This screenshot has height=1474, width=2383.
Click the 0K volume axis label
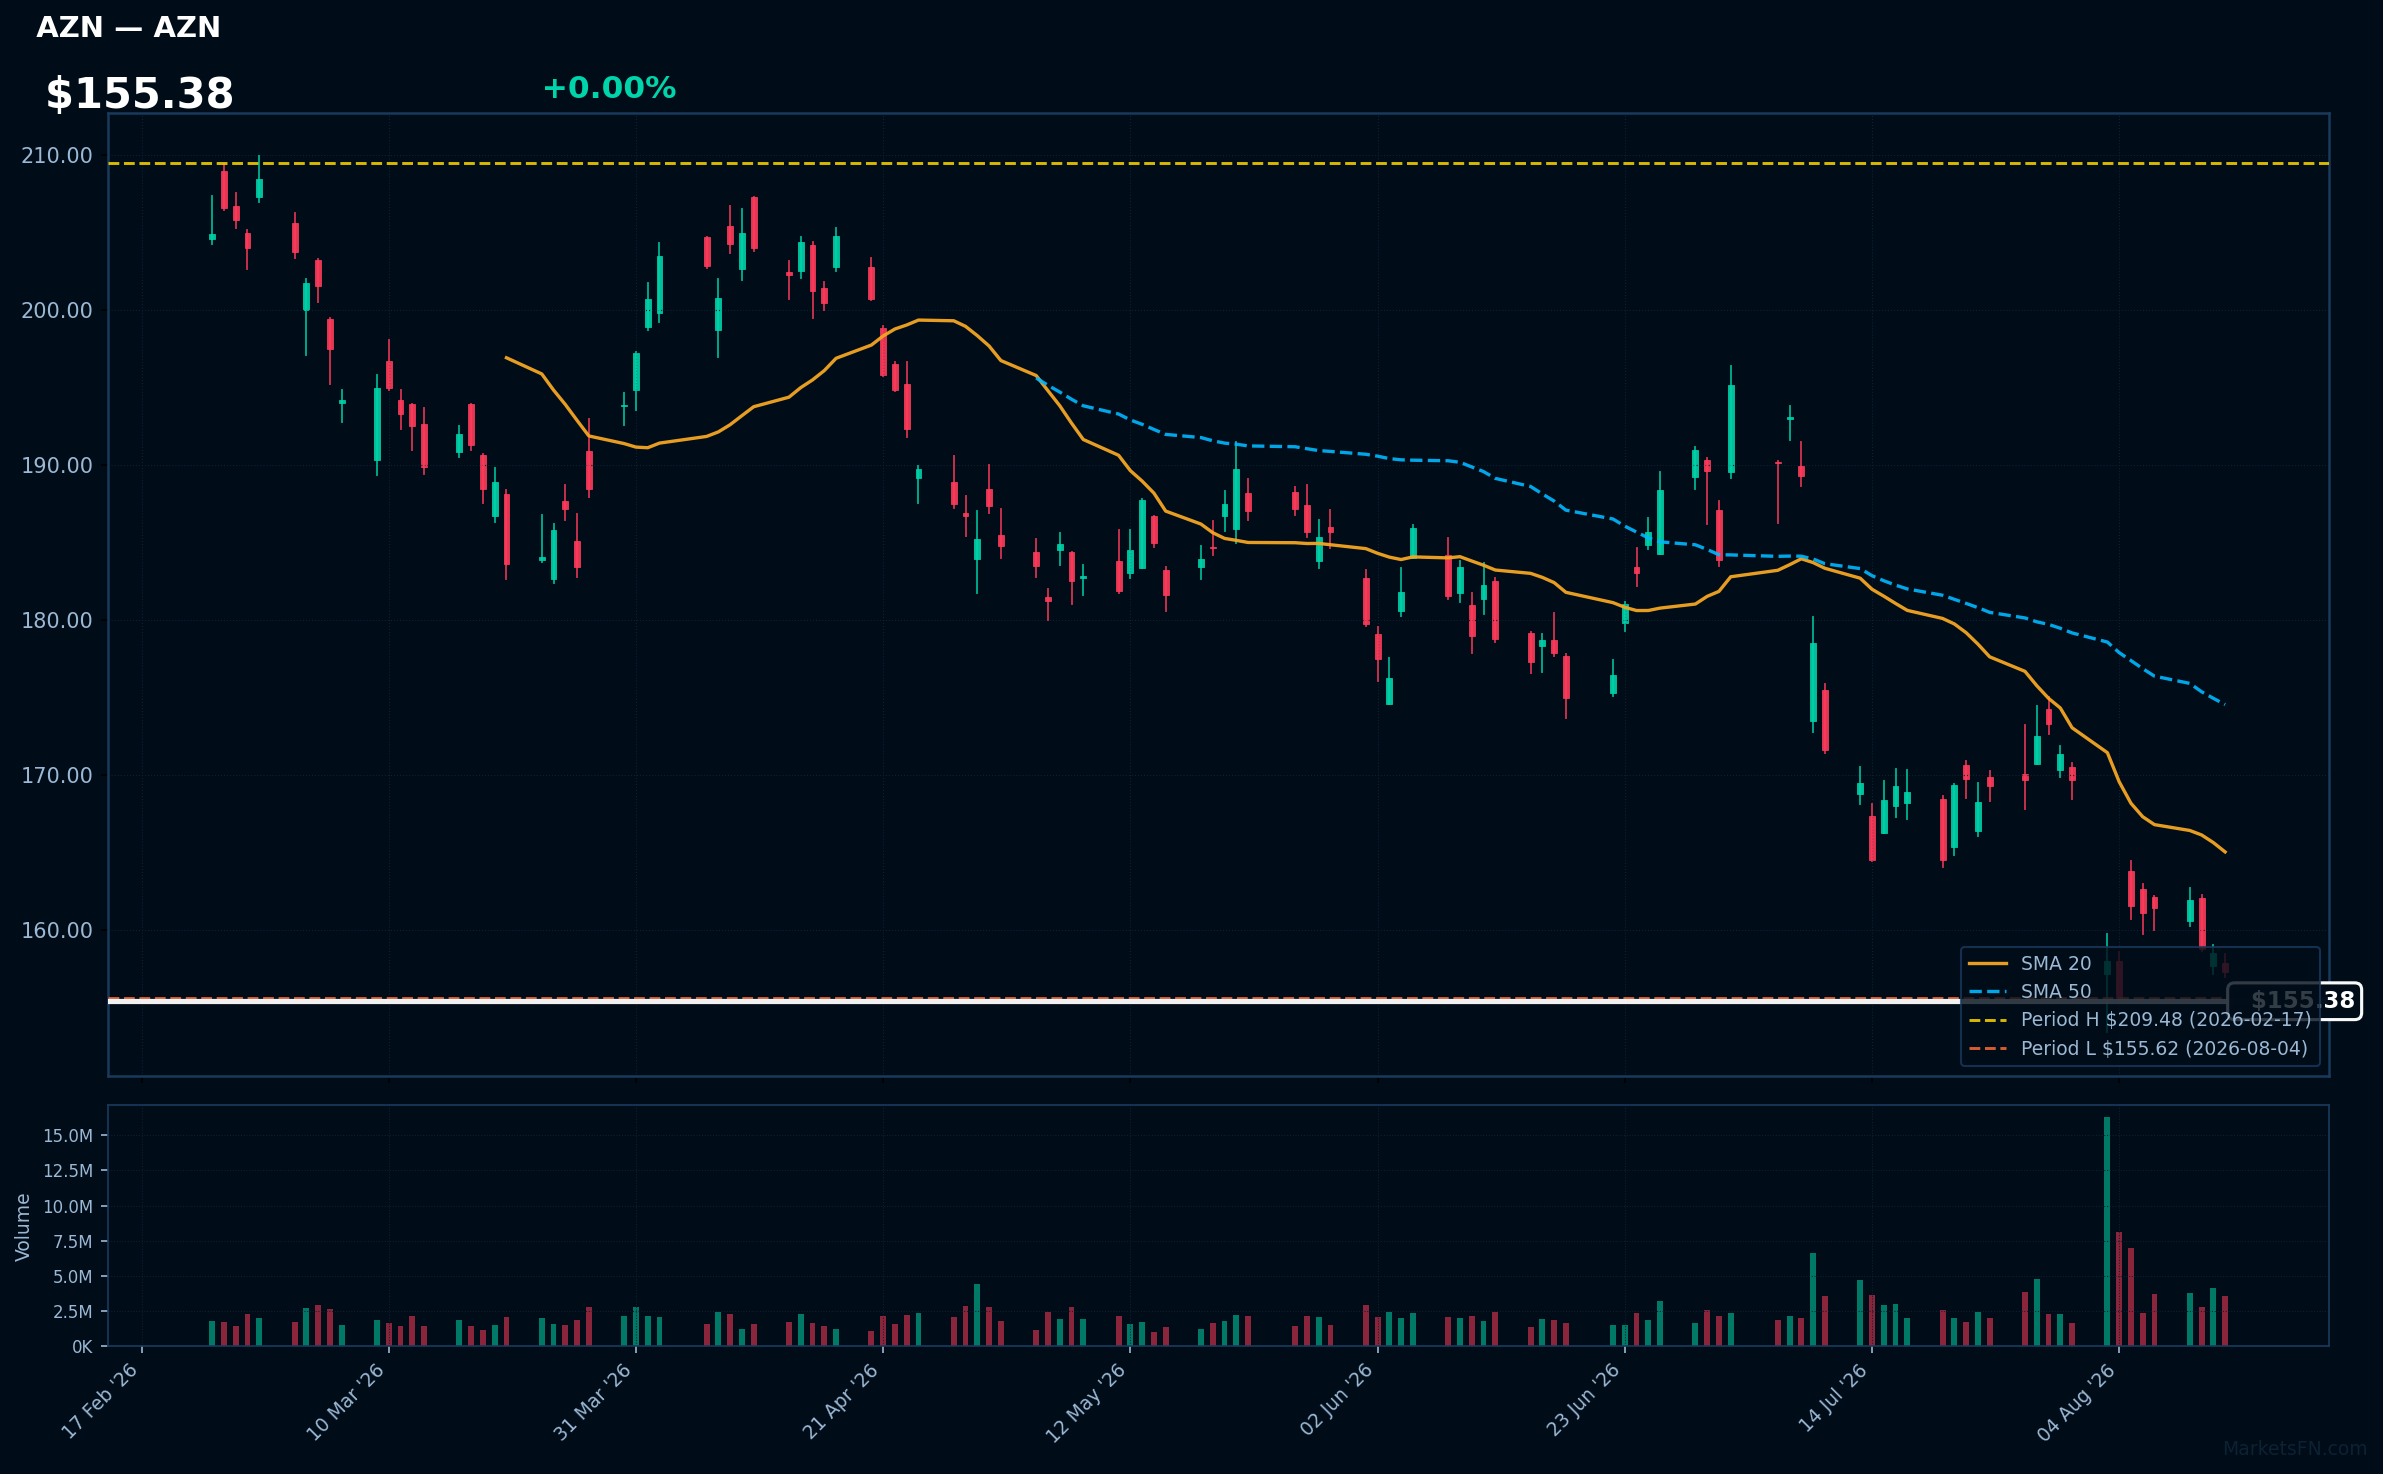82,1347
